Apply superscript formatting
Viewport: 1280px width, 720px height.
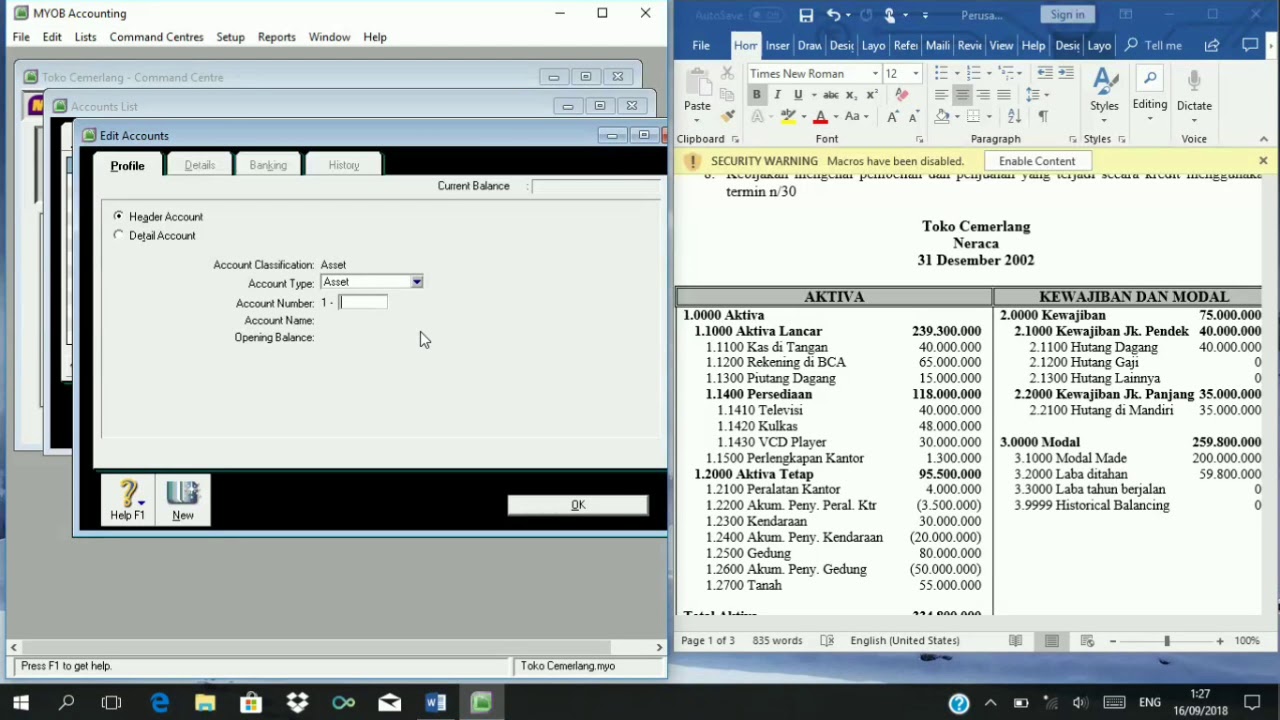872,94
